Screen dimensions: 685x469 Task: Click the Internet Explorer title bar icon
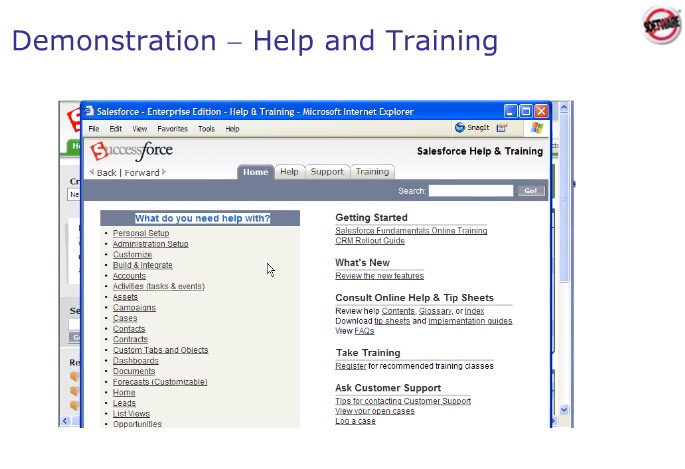click(x=89, y=111)
